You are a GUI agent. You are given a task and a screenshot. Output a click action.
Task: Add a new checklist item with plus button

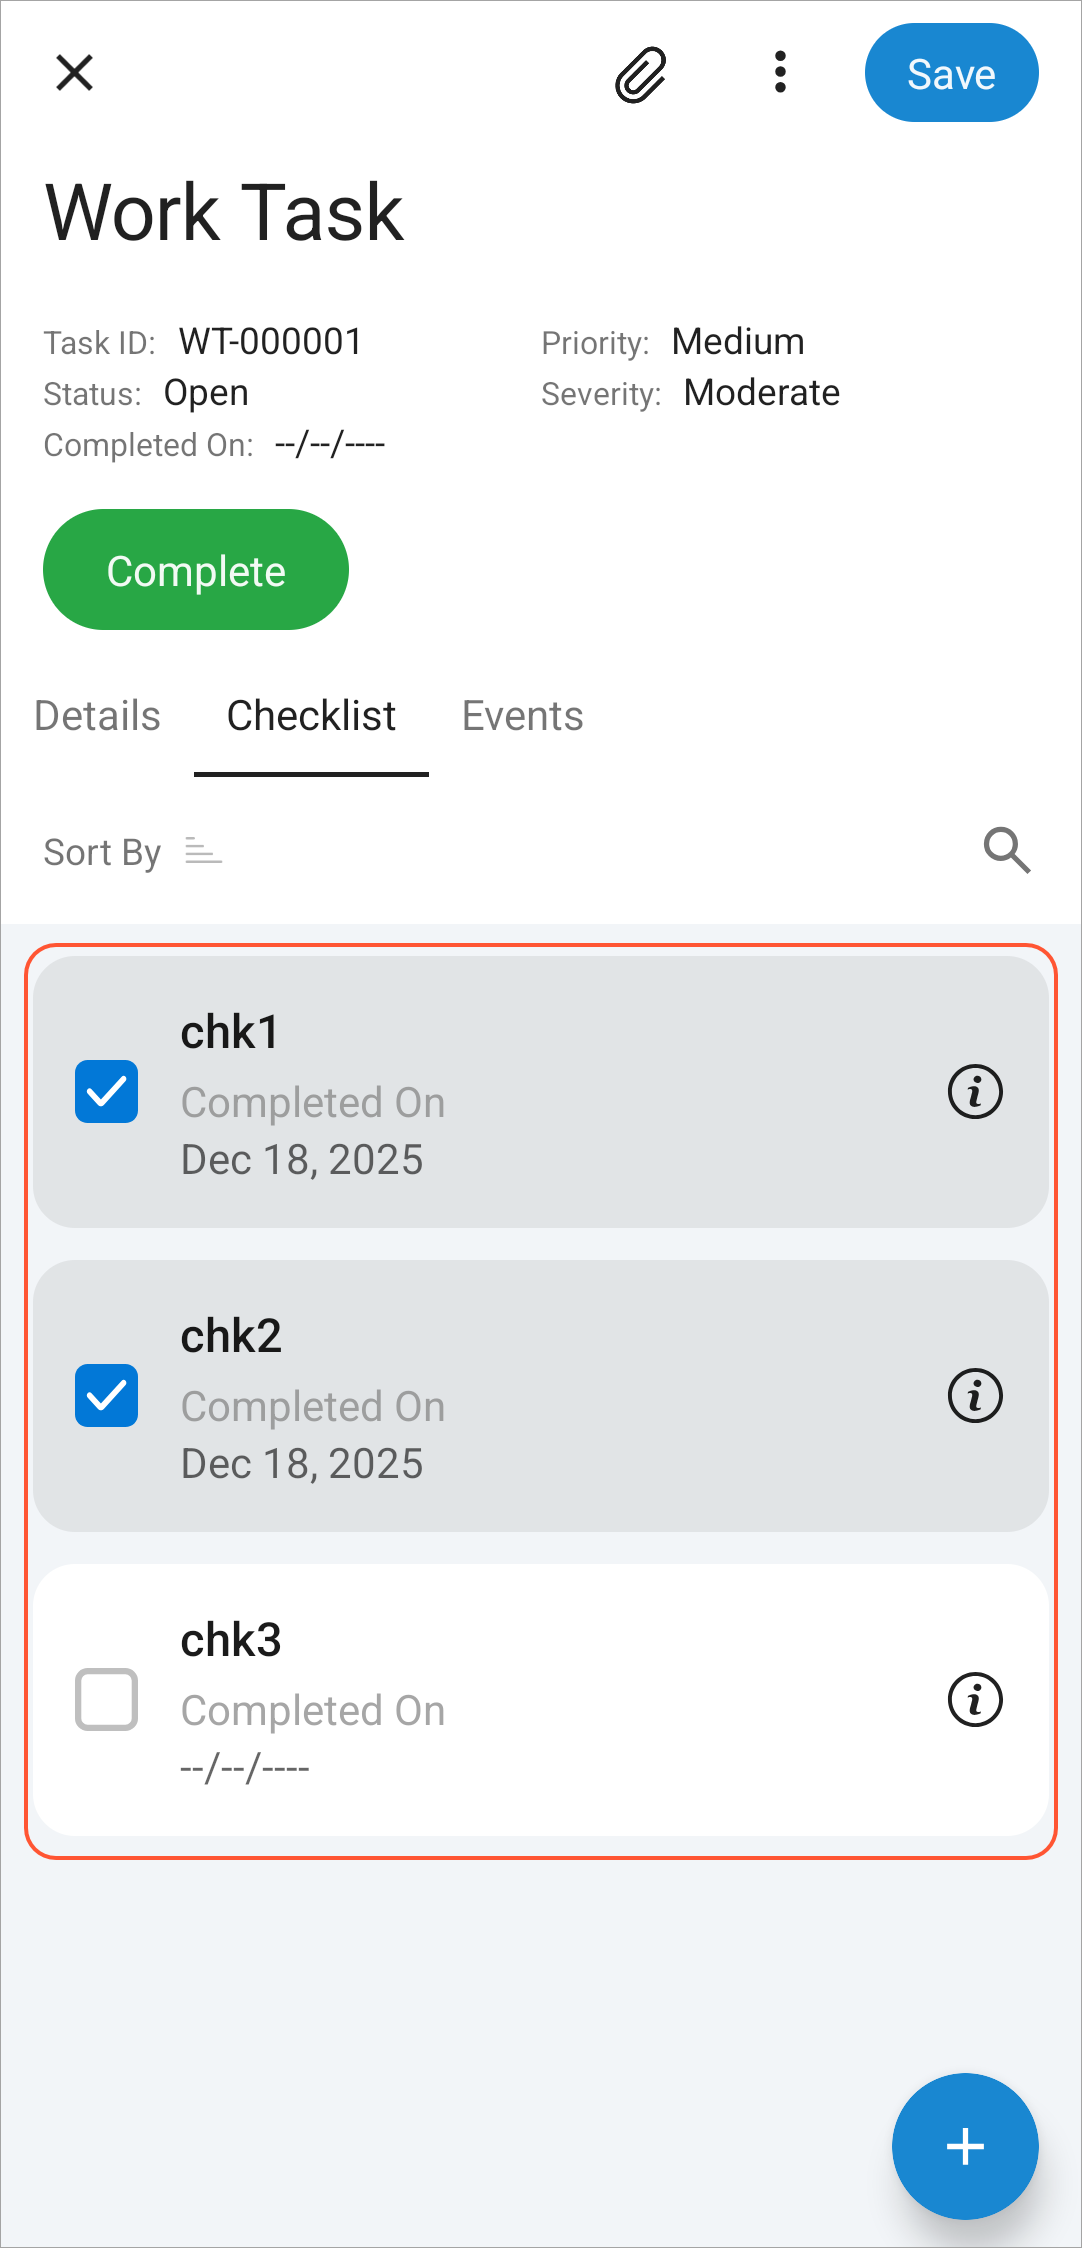pos(965,2146)
